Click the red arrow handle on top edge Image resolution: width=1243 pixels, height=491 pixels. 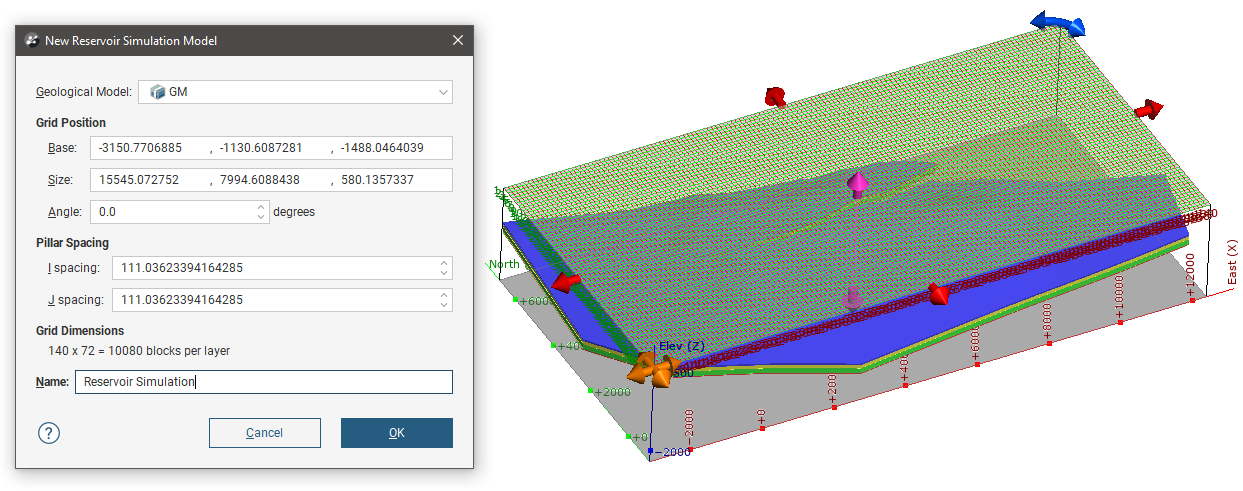click(x=775, y=97)
